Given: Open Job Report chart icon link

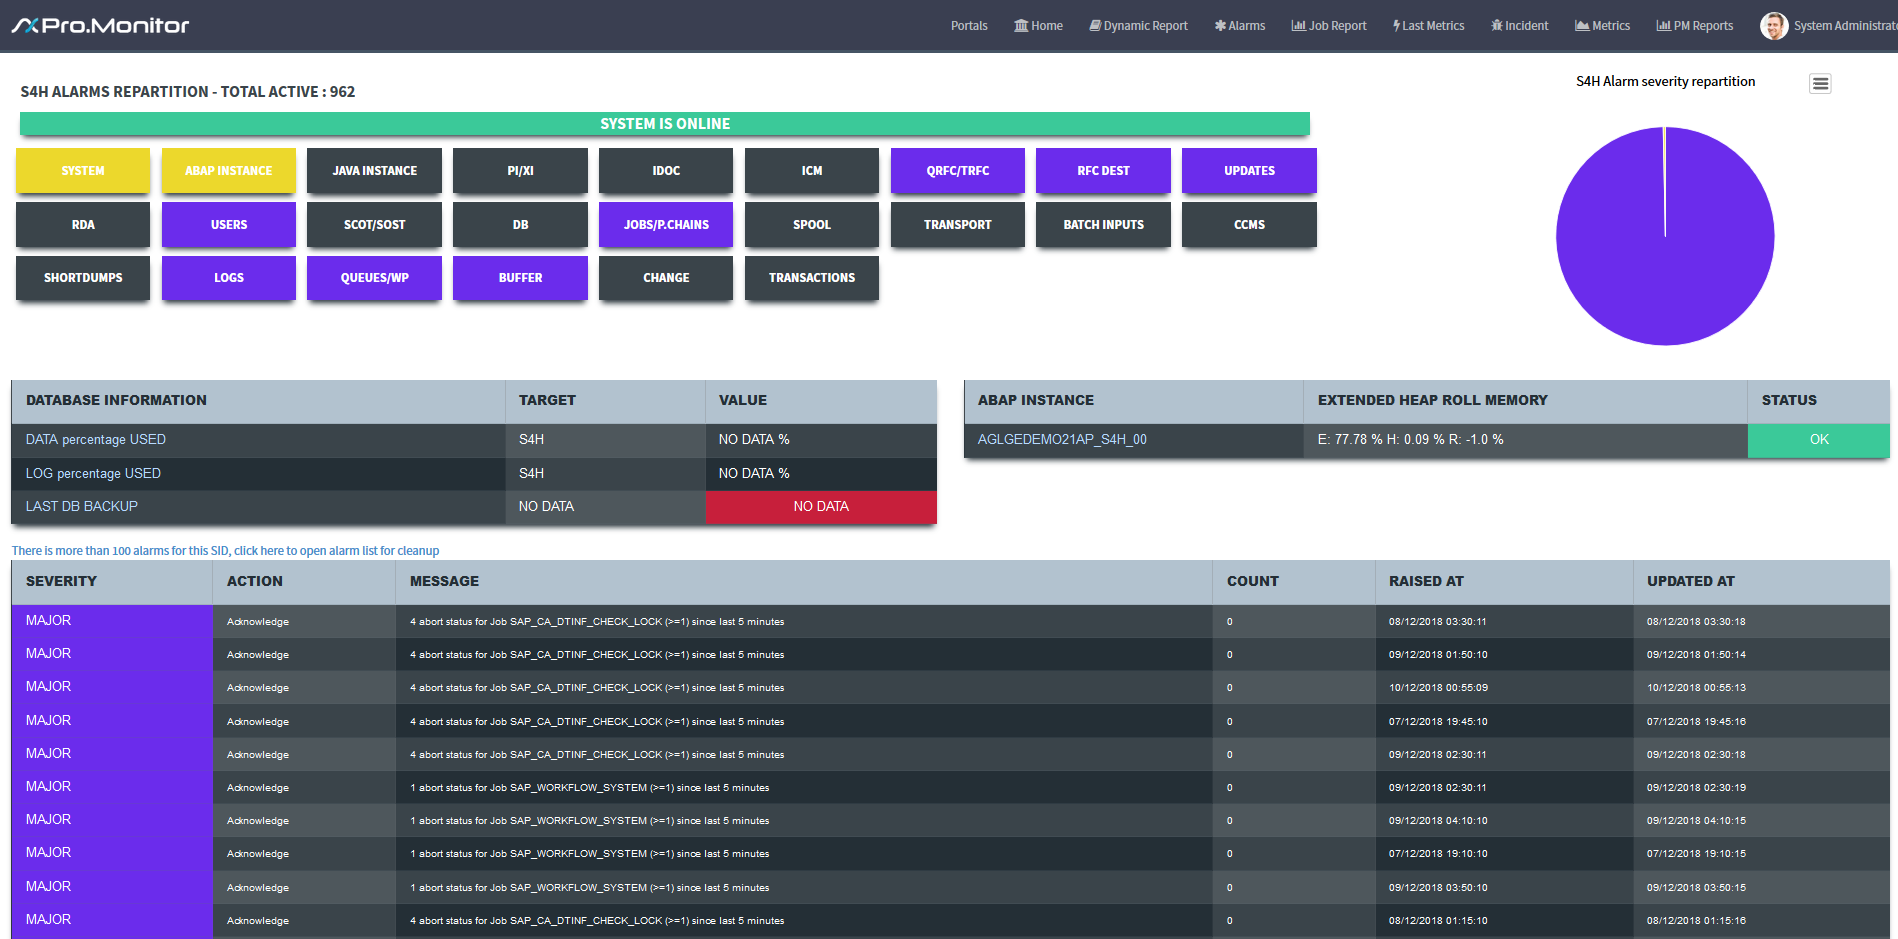Looking at the screenshot, I should pyautogui.click(x=1298, y=26).
